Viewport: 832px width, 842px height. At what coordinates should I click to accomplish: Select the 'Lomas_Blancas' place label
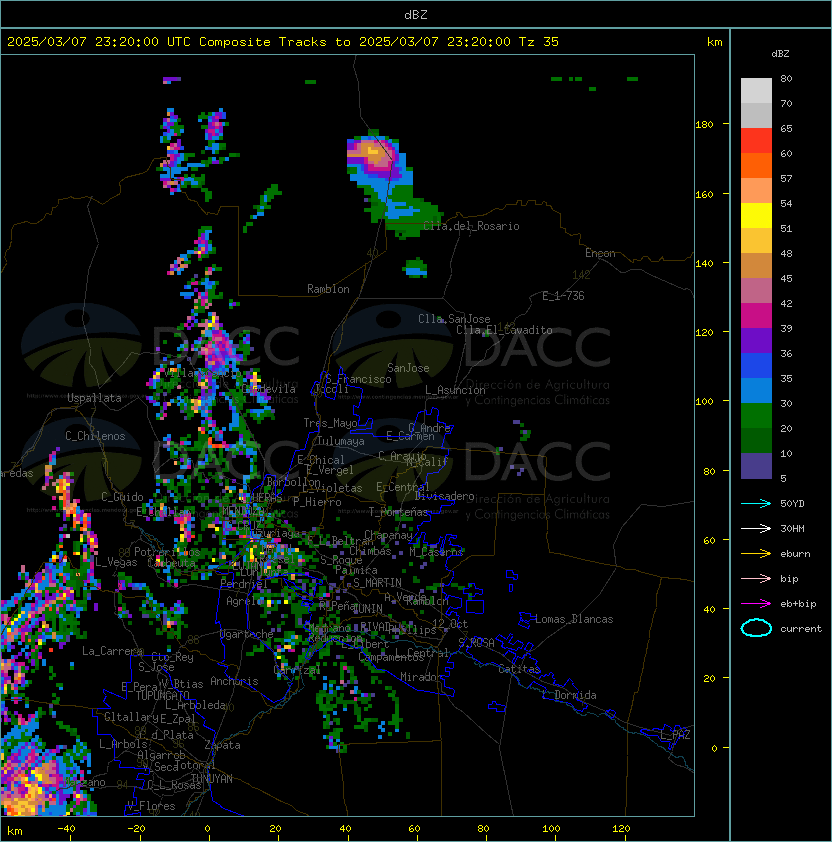574,619
